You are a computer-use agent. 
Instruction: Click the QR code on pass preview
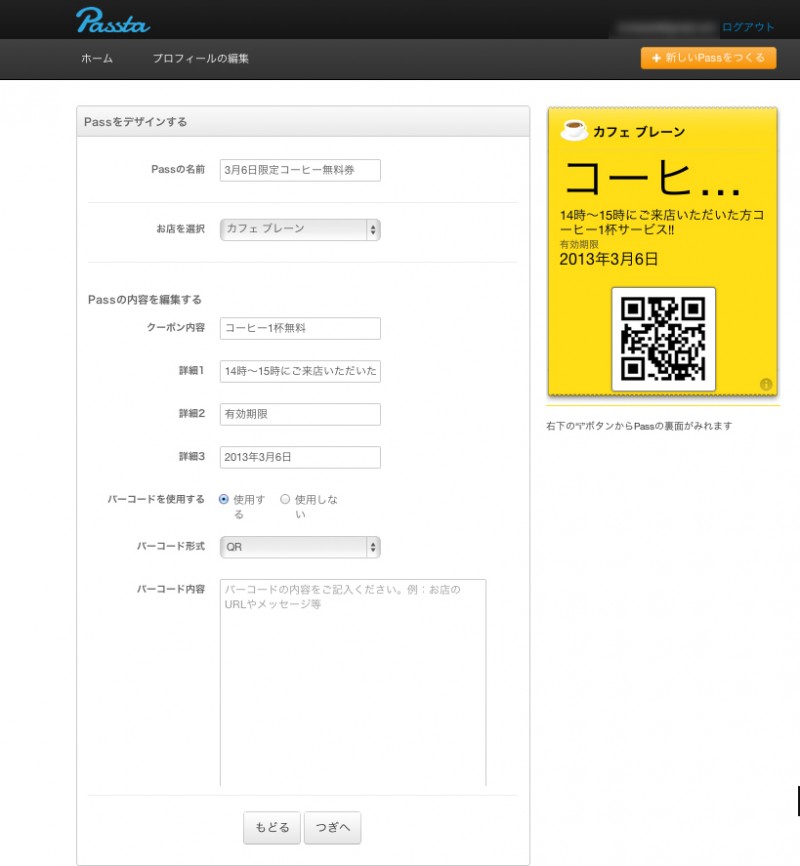(663, 339)
